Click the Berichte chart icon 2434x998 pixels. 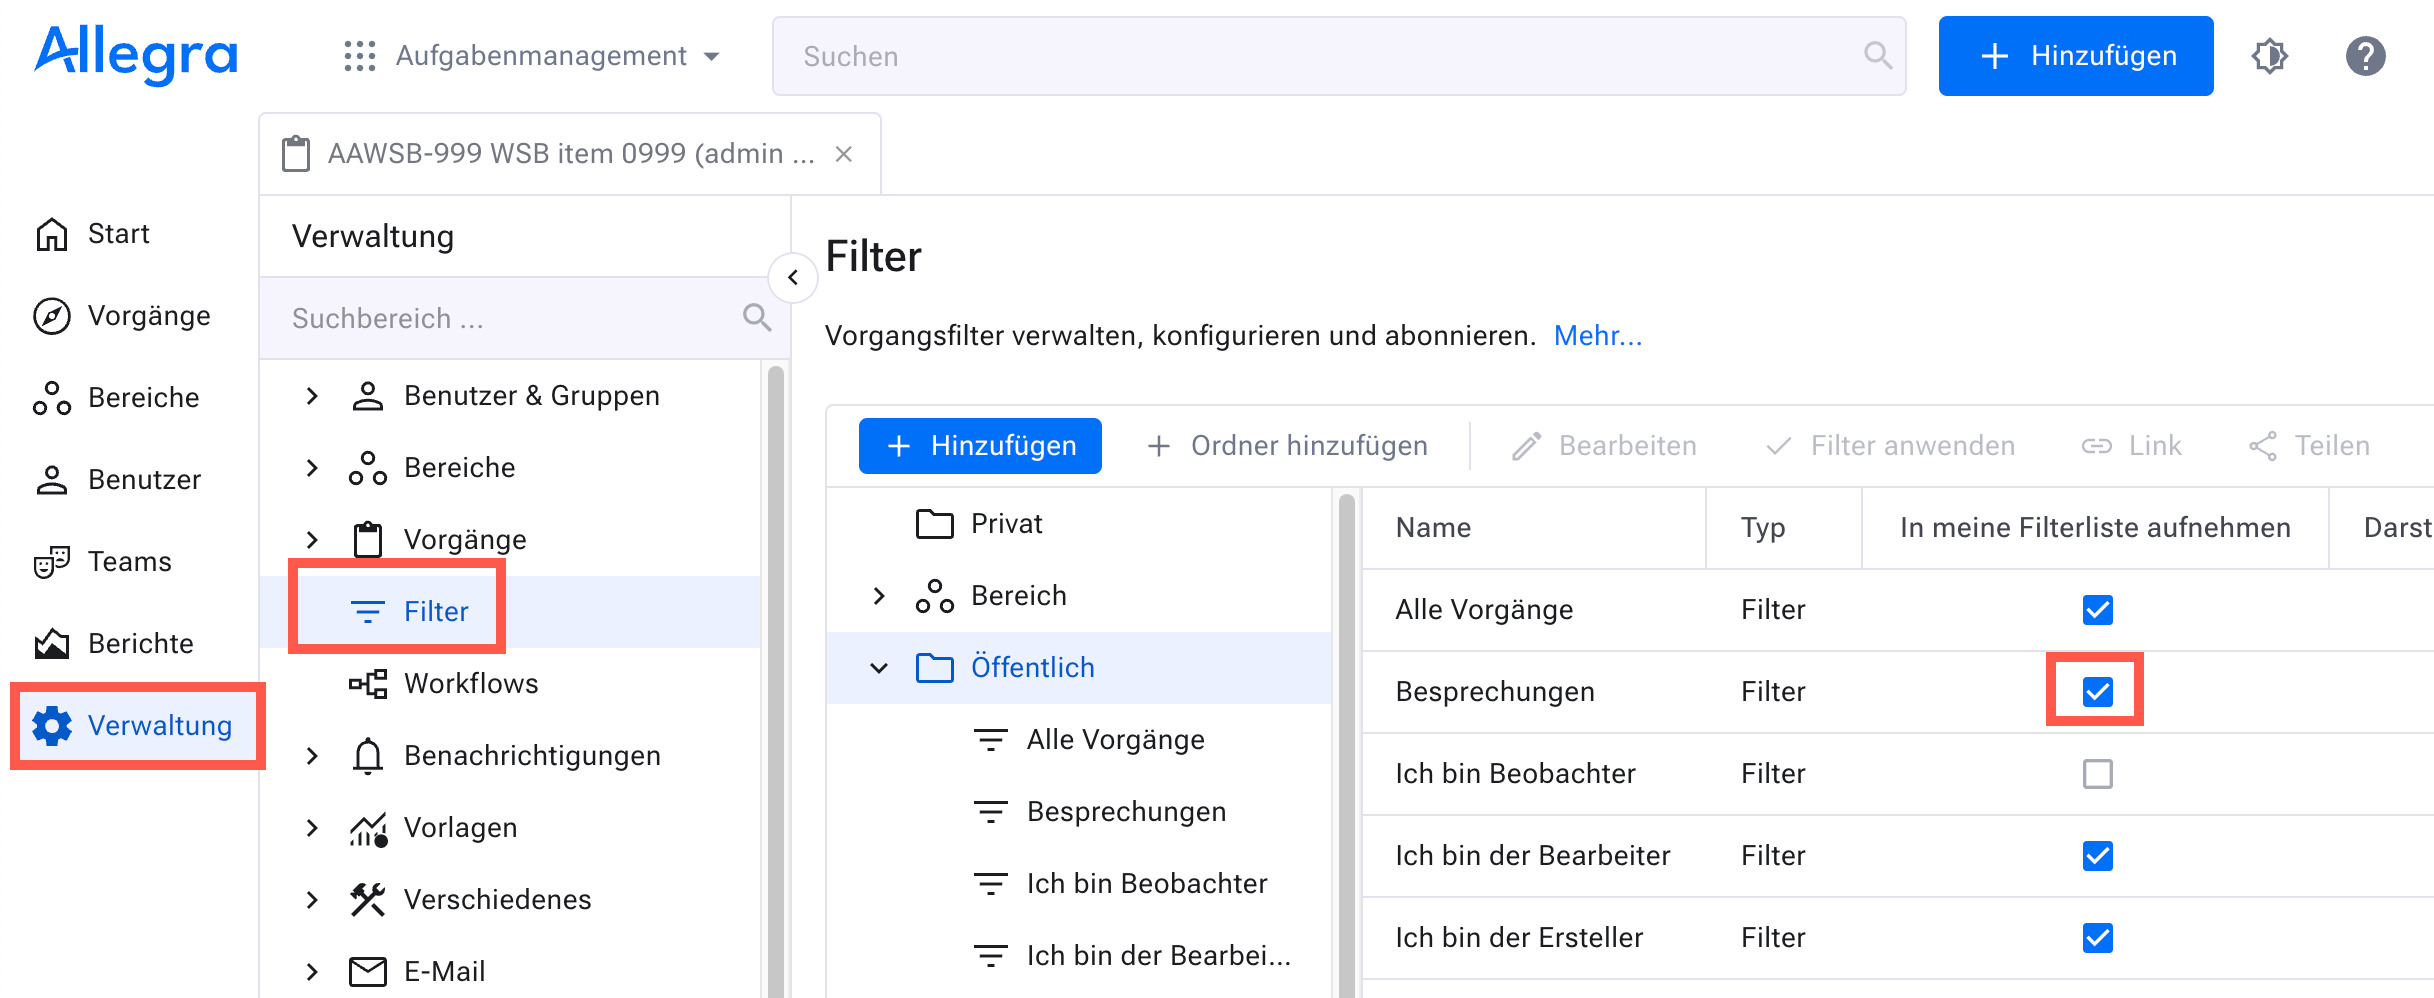click(52, 644)
